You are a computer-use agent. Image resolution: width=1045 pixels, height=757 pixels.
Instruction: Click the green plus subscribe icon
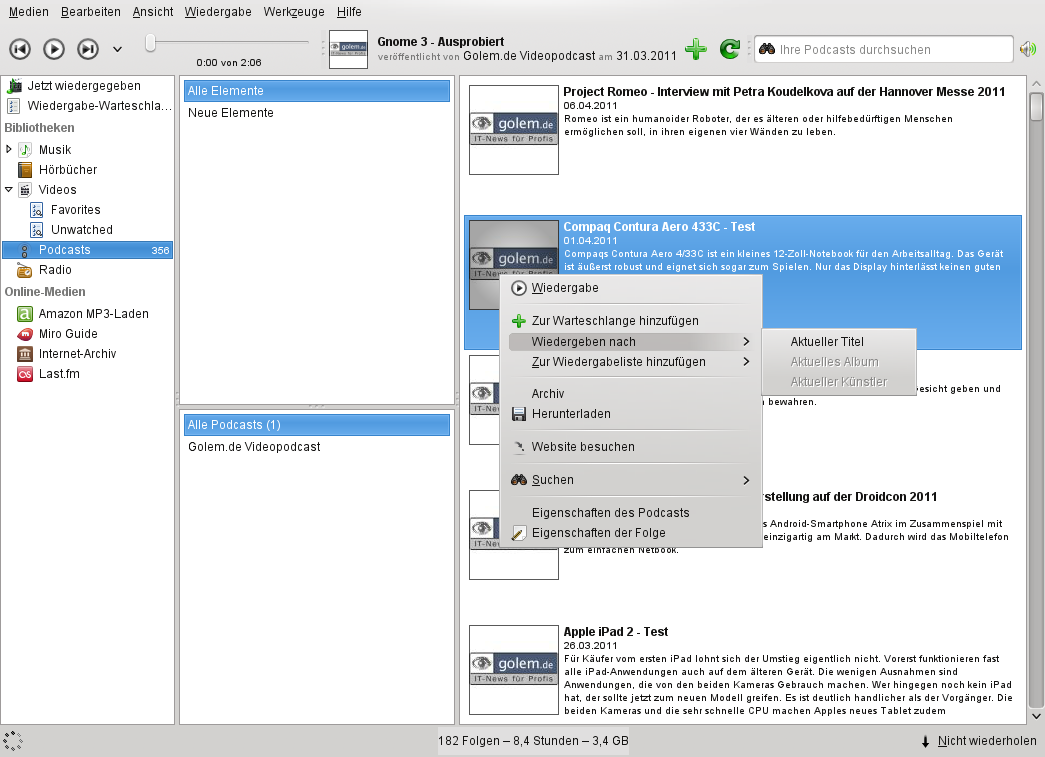pos(696,49)
